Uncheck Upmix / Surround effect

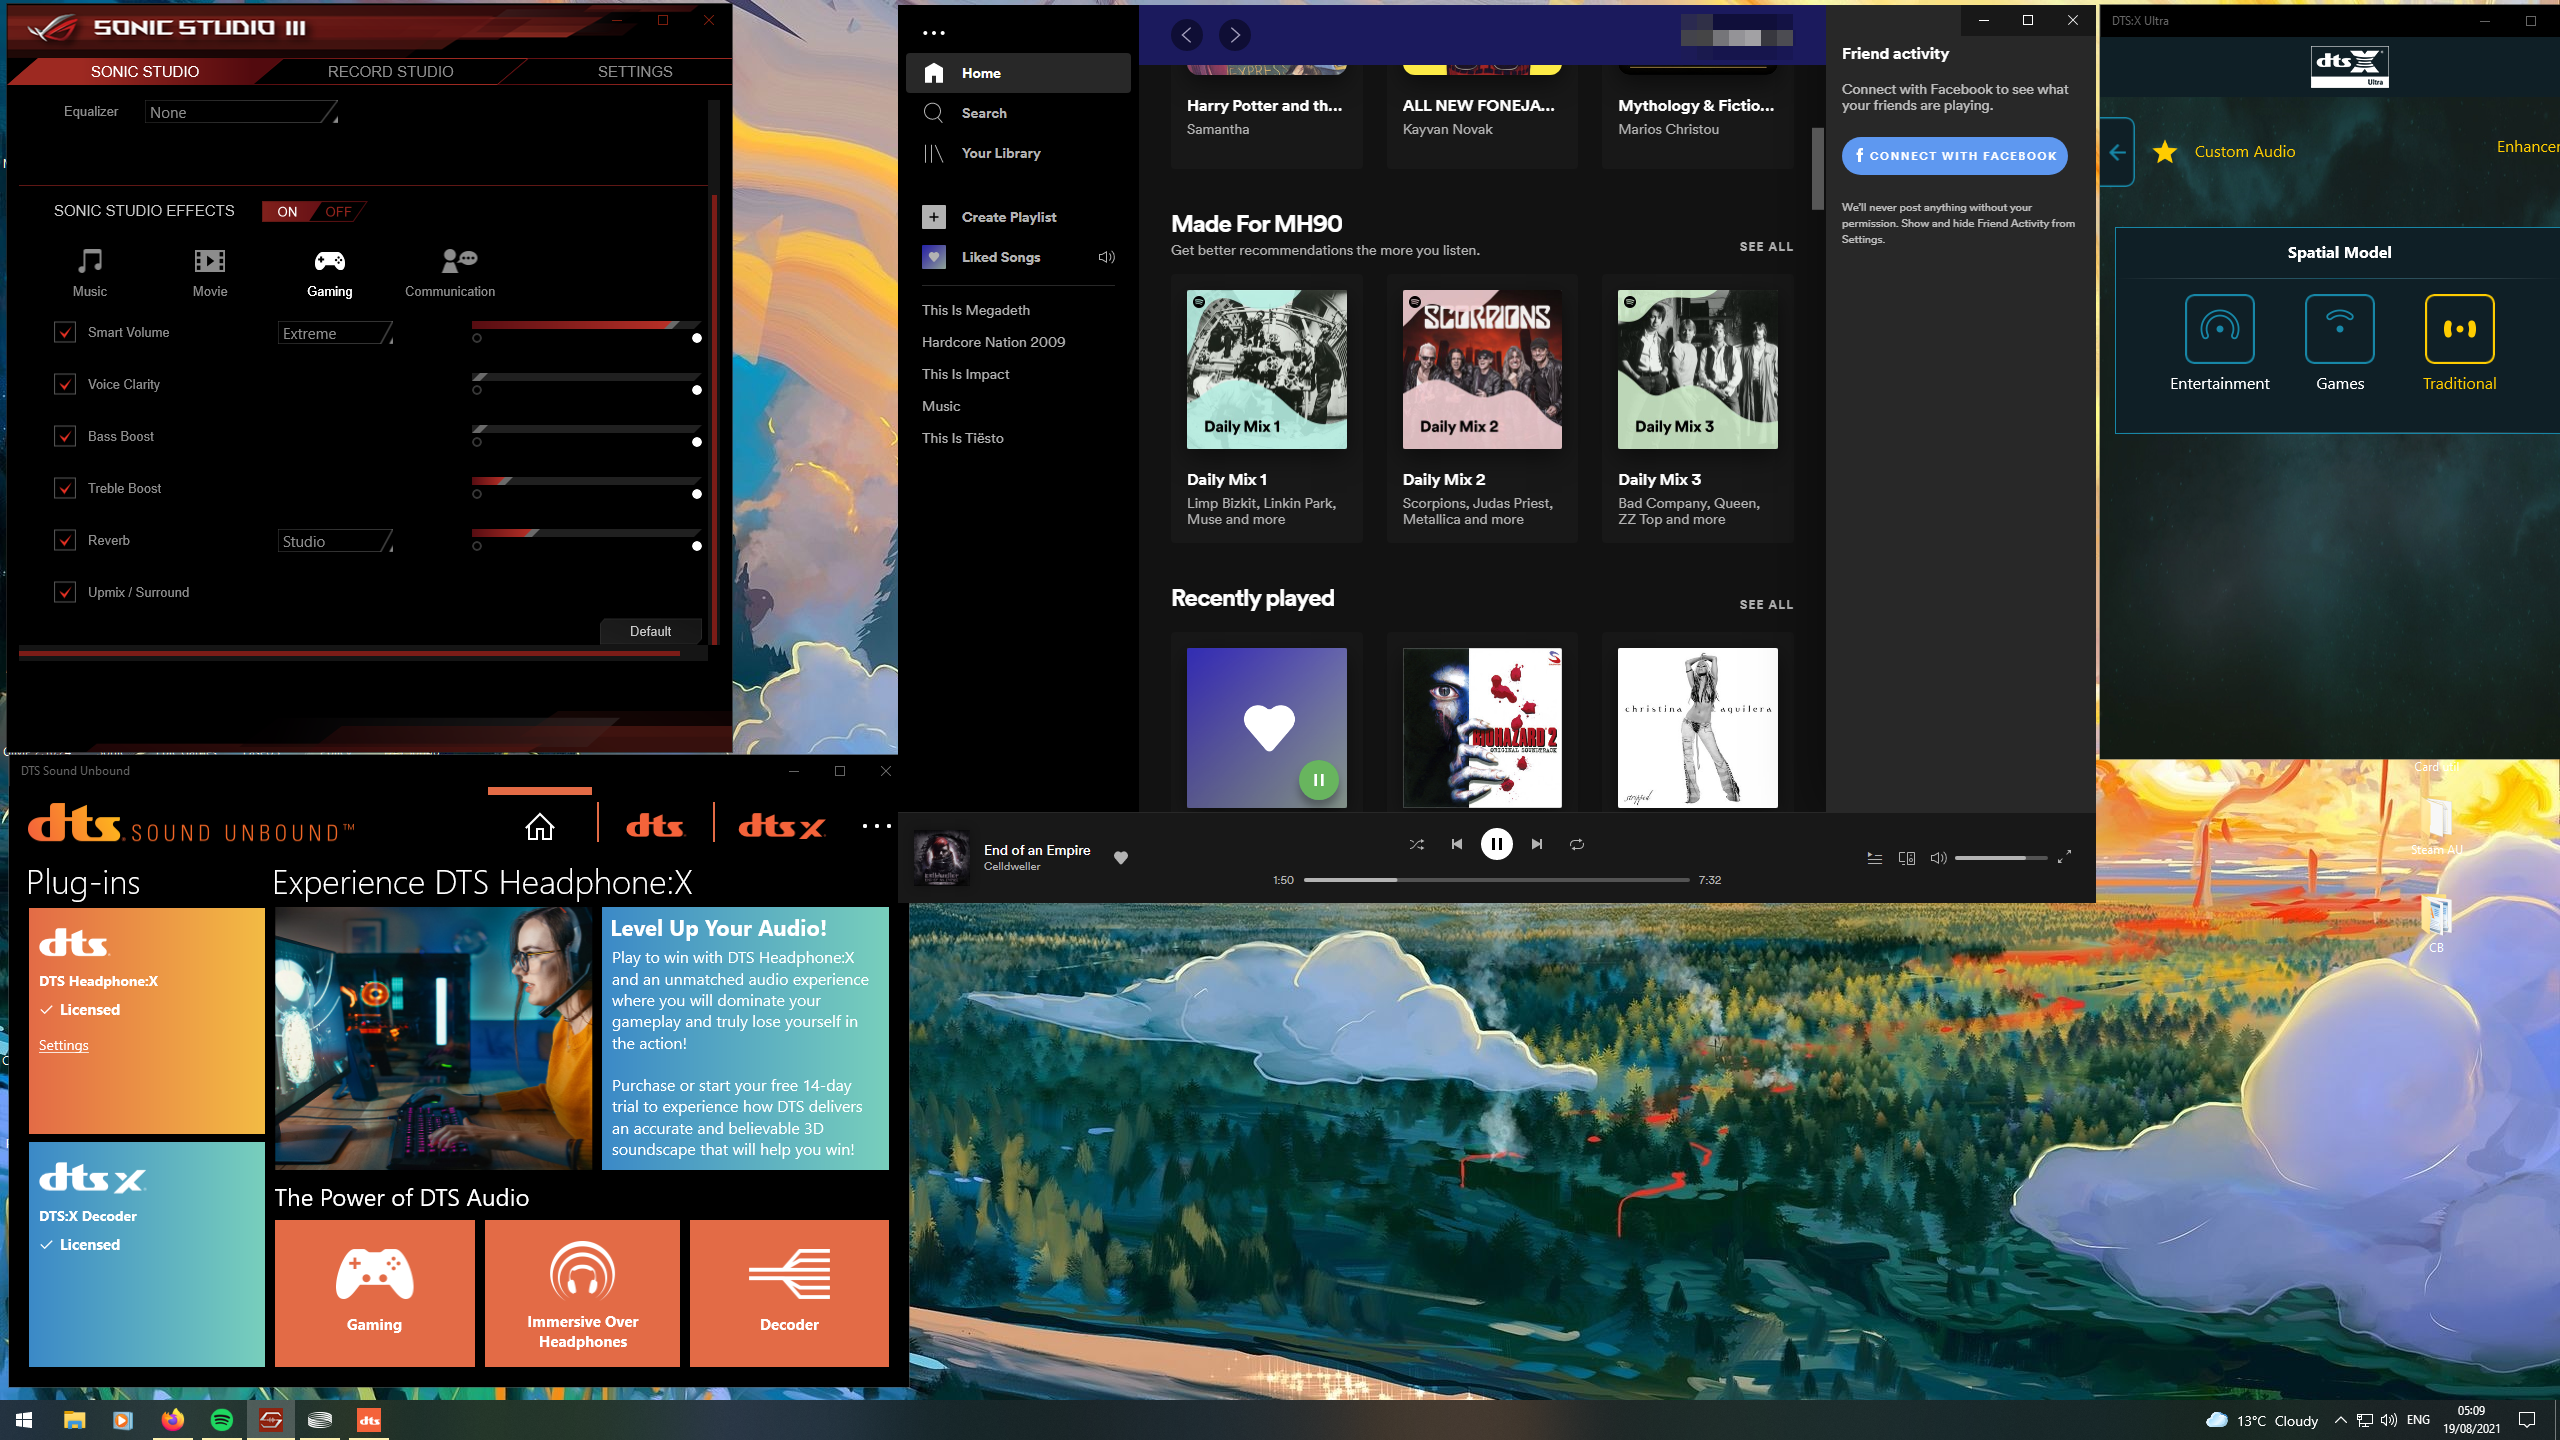65,592
